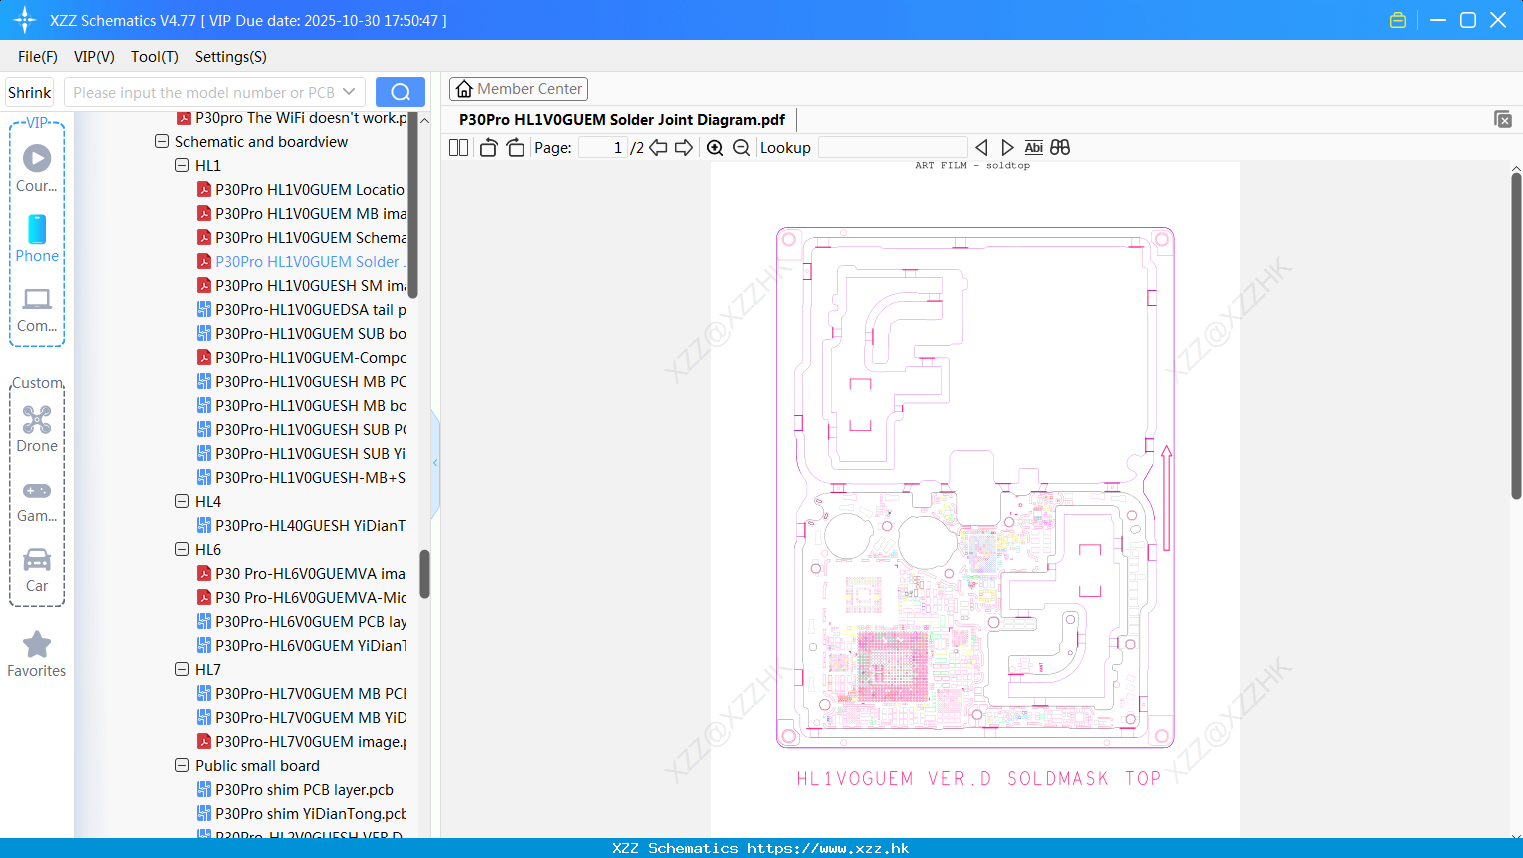The height and width of the screenshot is (858, 1523).
Task: Rotate the page counterclockwise
Action: (488, 148)
